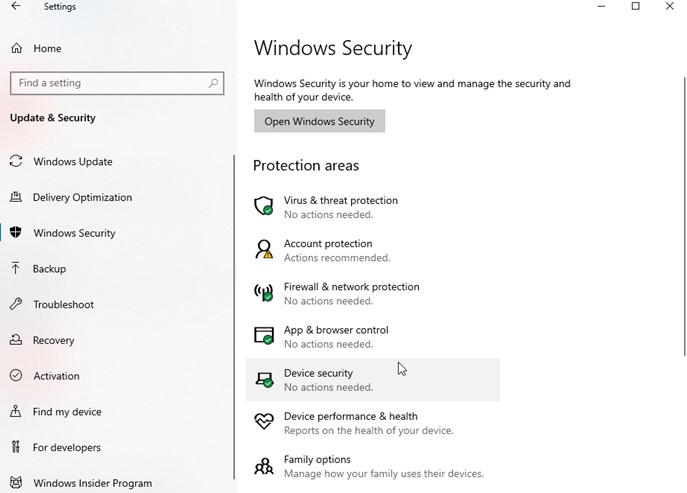
Task: Select Recovery in sidebar
Action: coord(53,340)
